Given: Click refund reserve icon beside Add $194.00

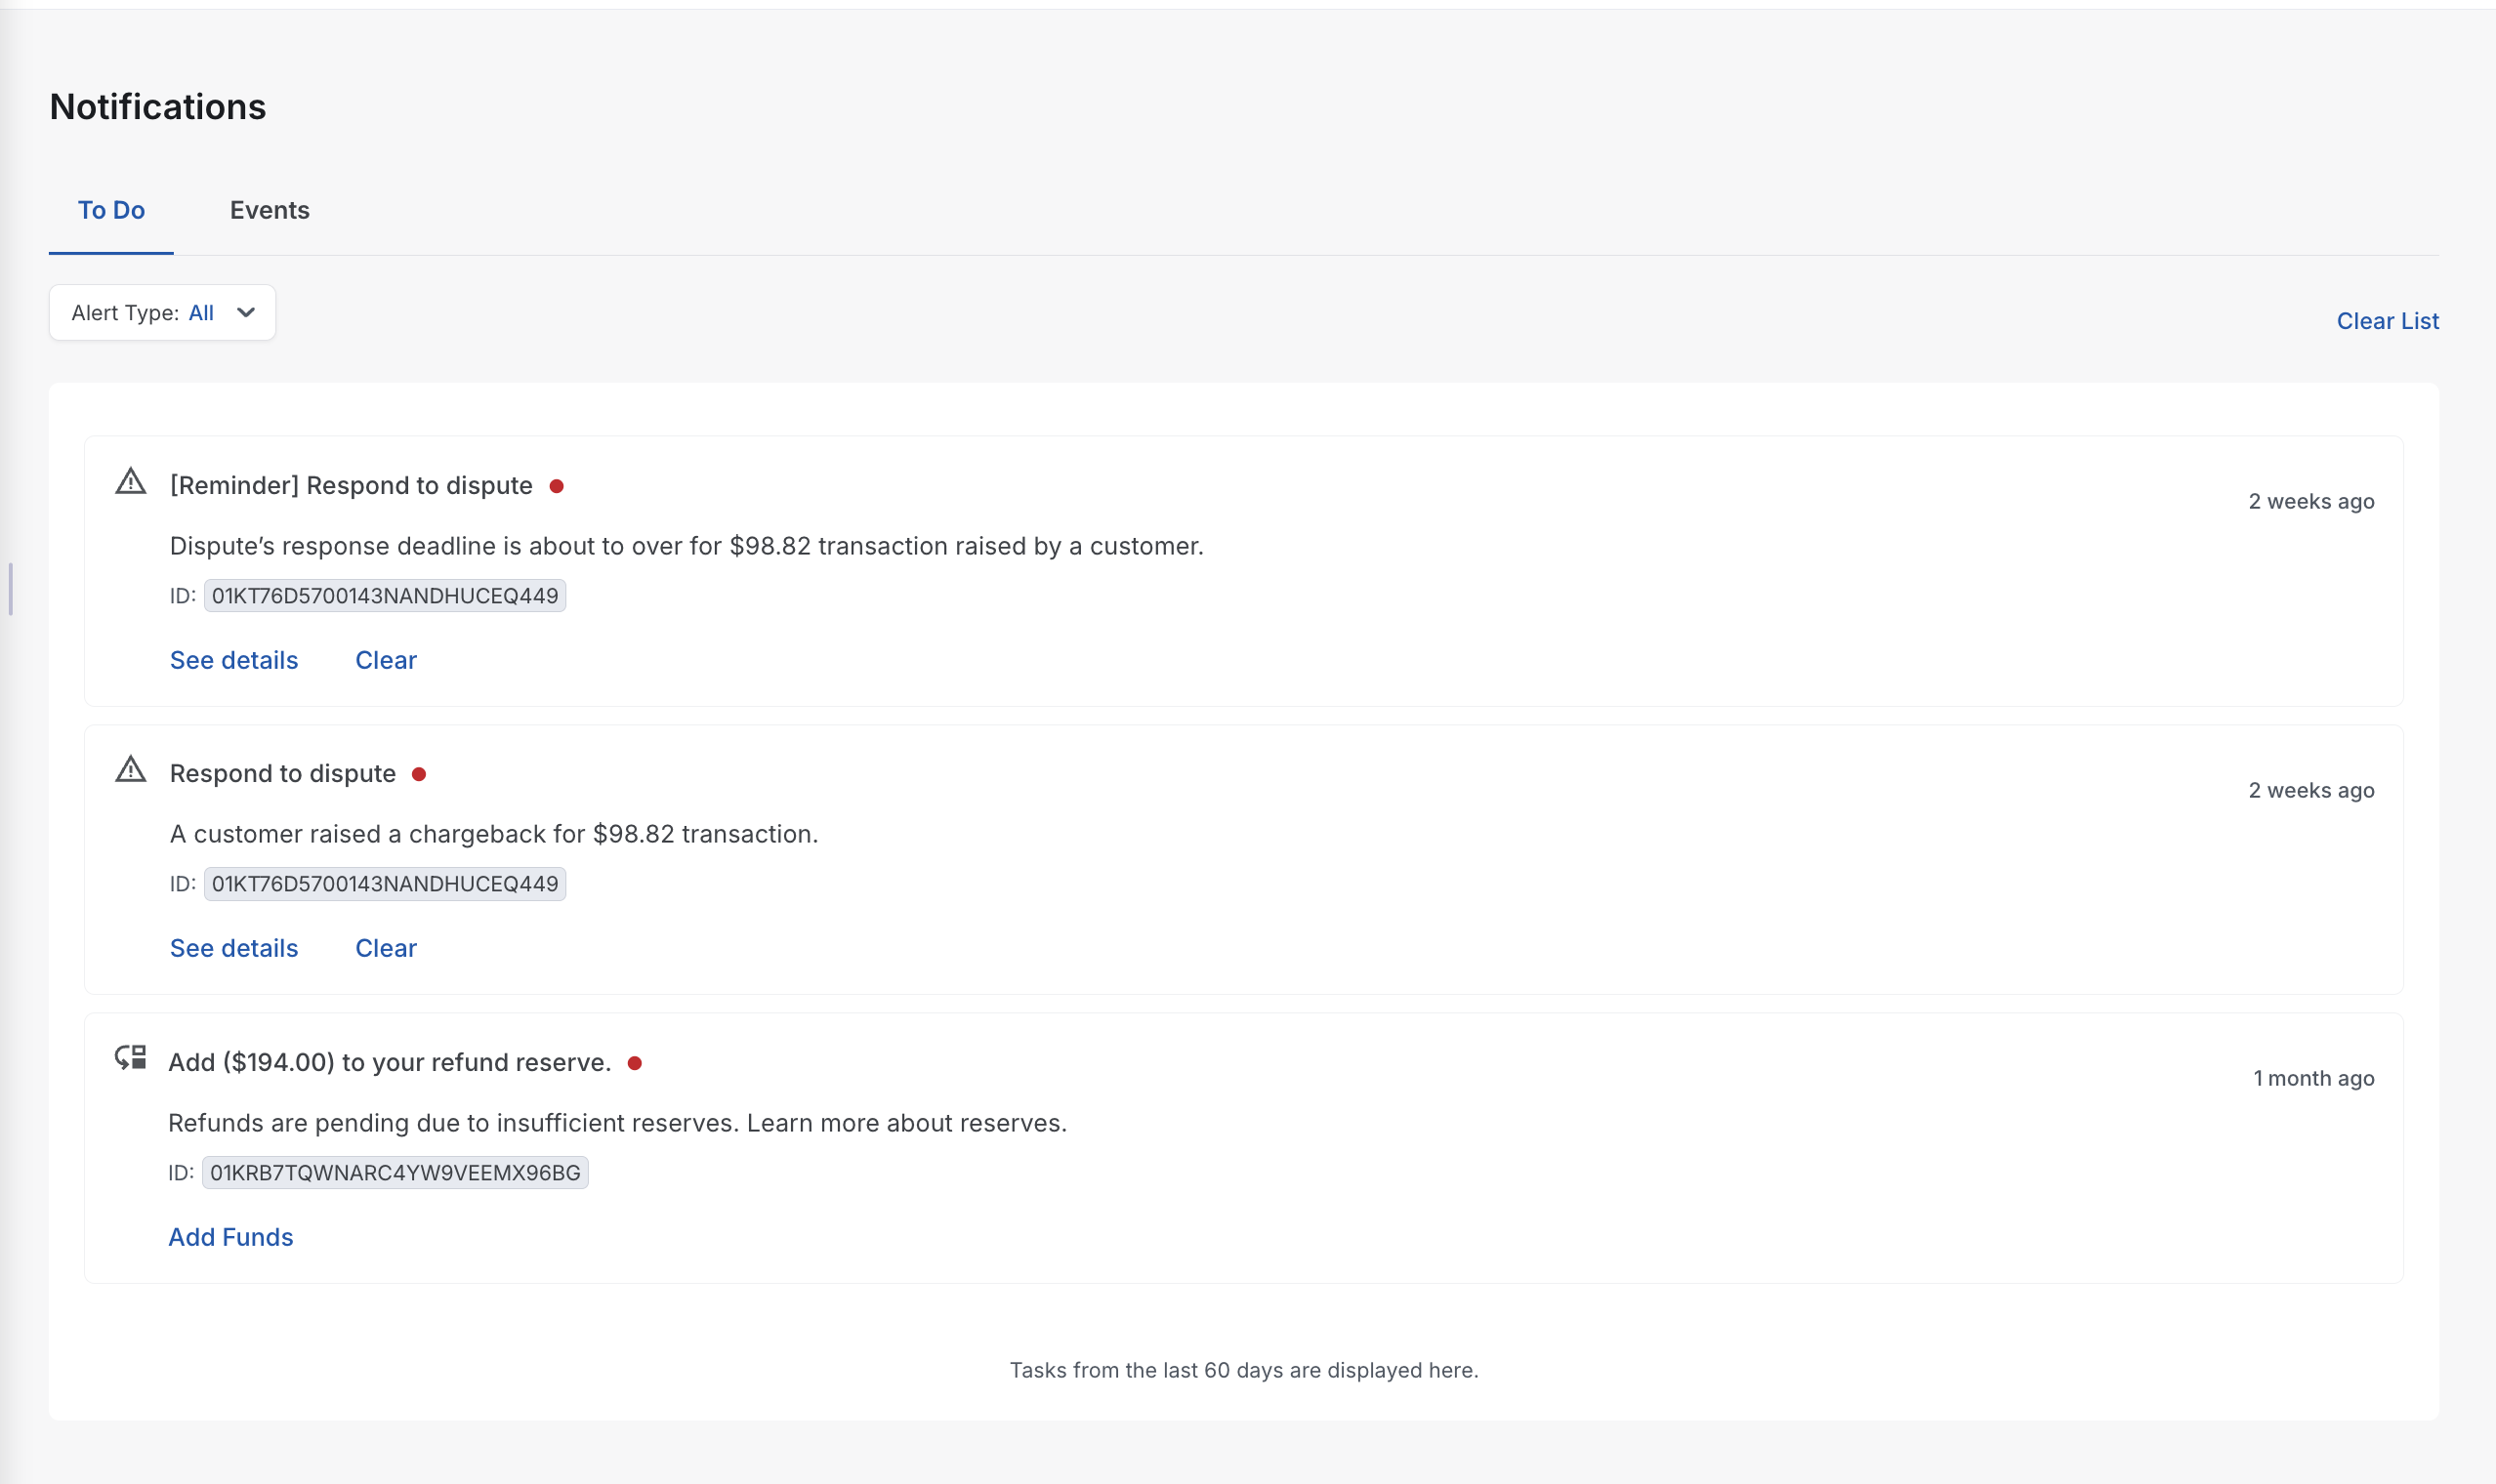Looking at the screenshot, I should point(131,1058).
